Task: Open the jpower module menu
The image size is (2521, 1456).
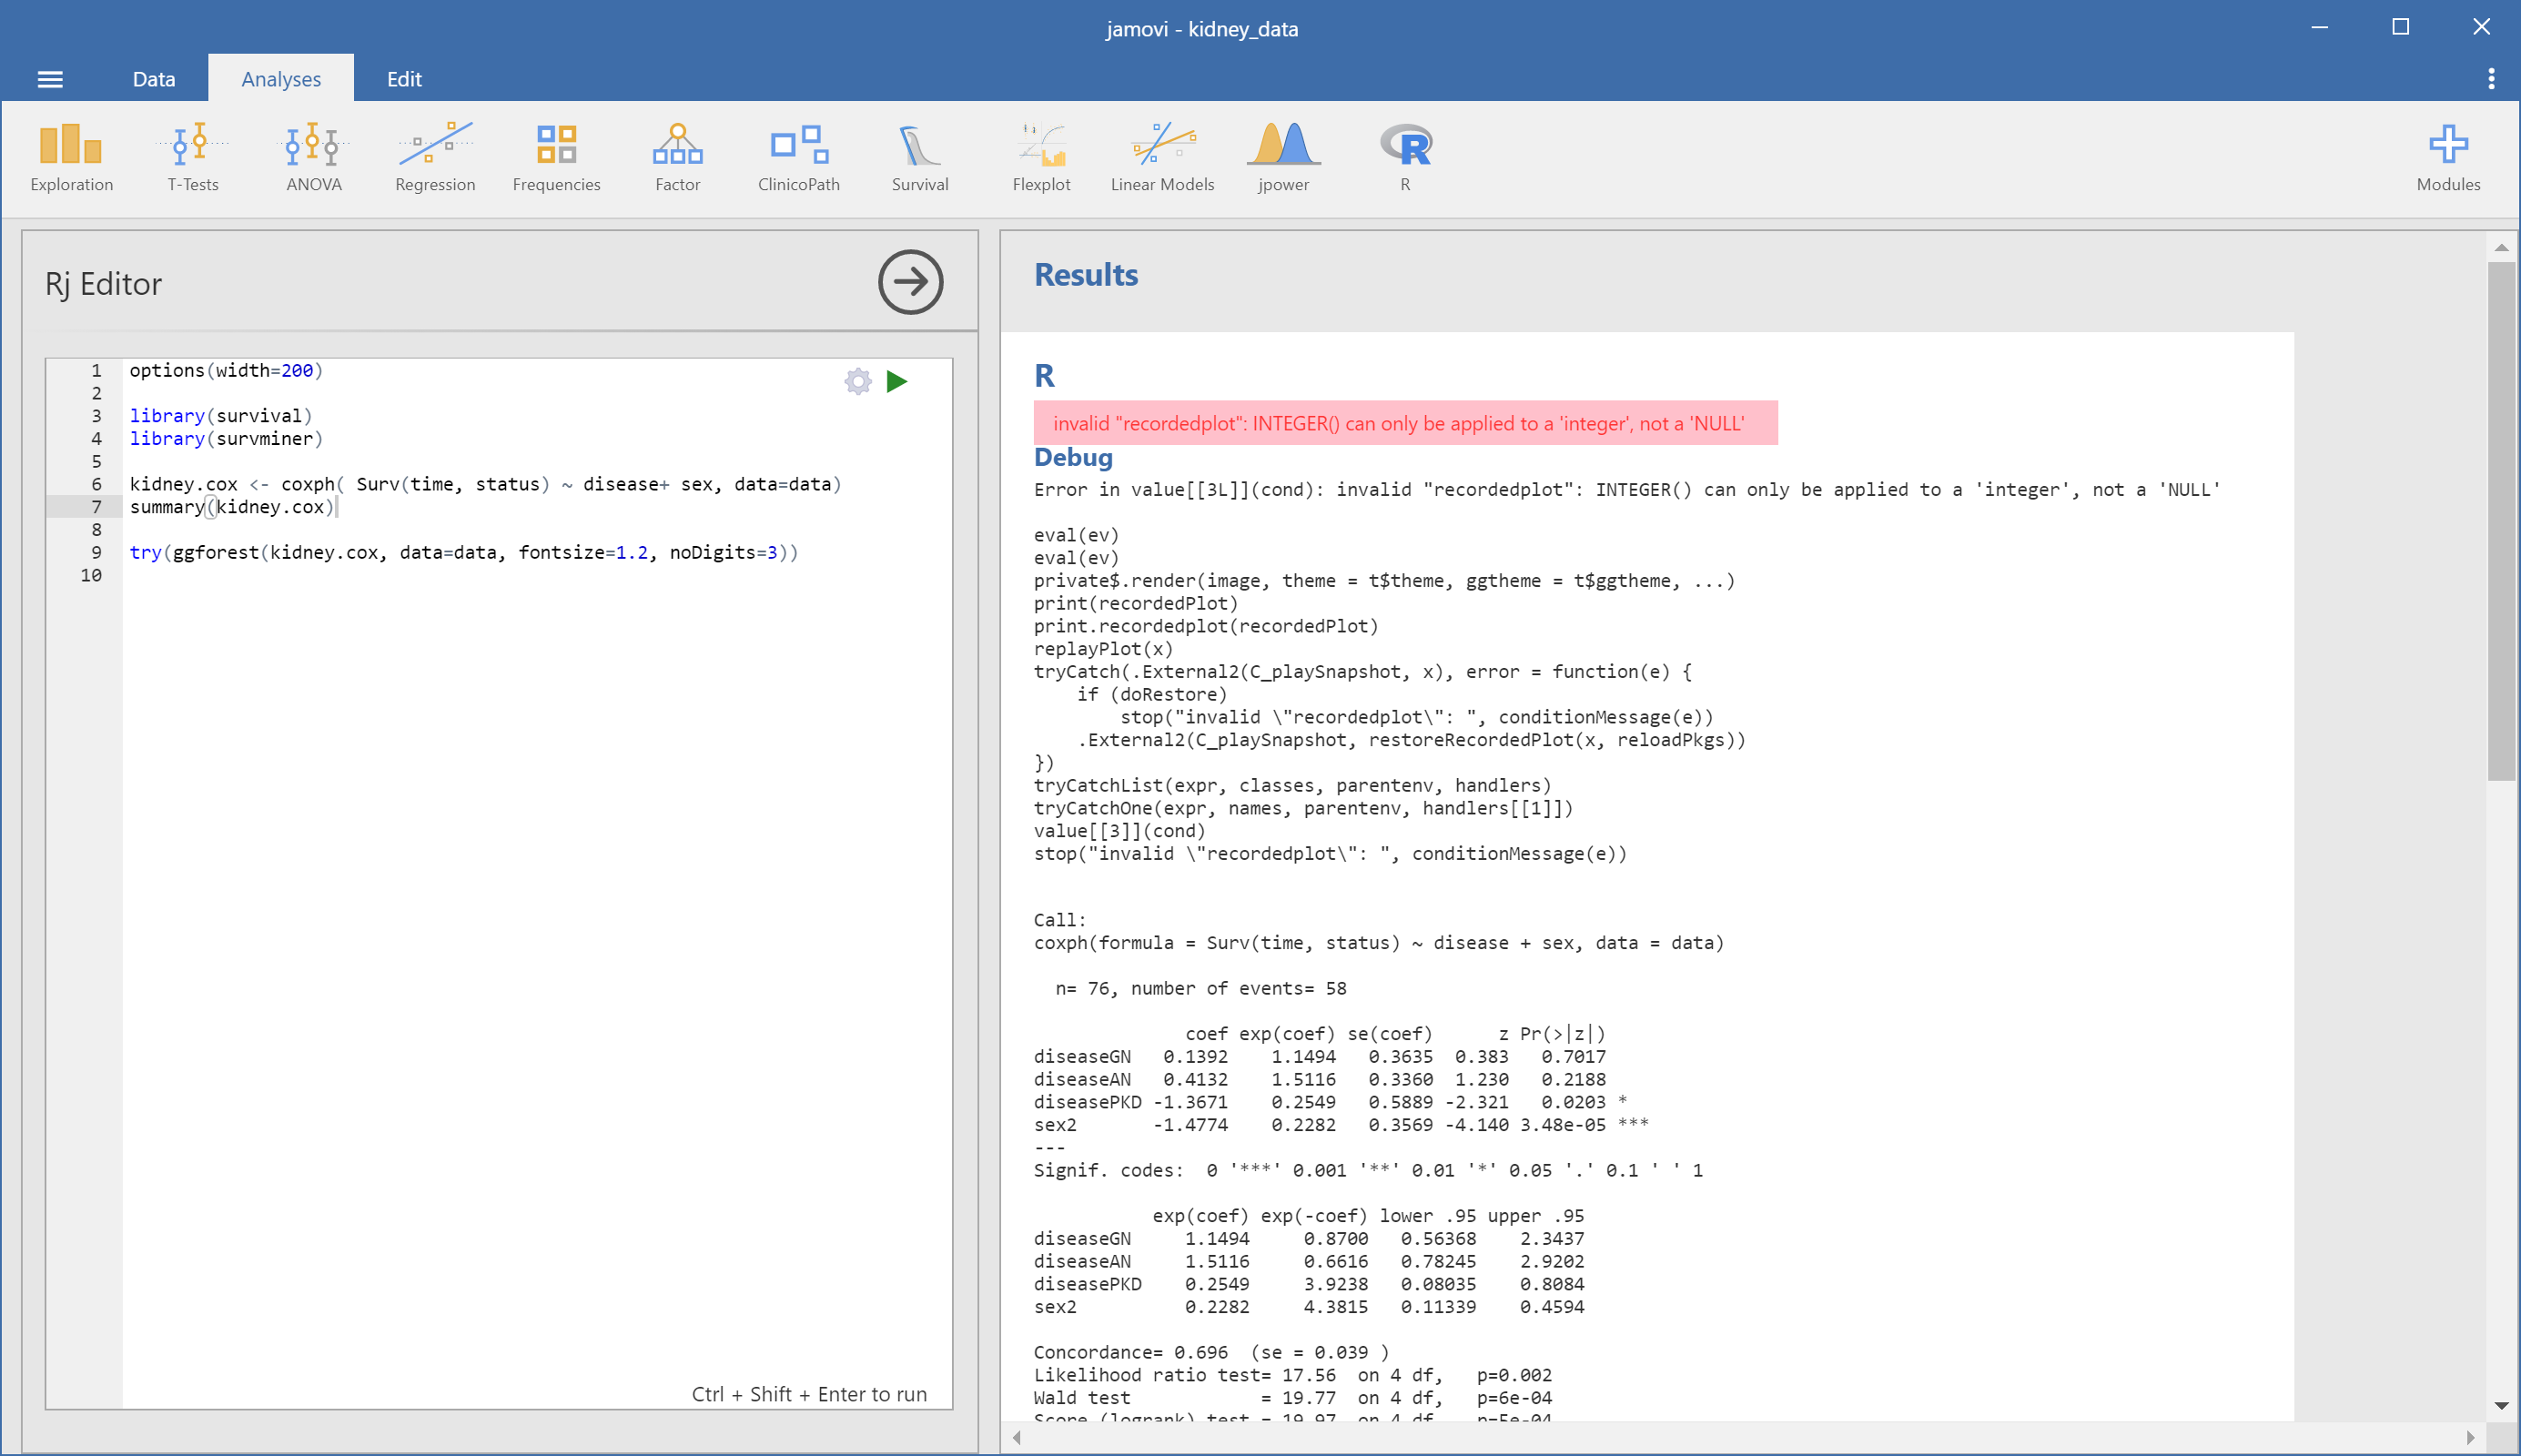Action: pos(1283,157)
